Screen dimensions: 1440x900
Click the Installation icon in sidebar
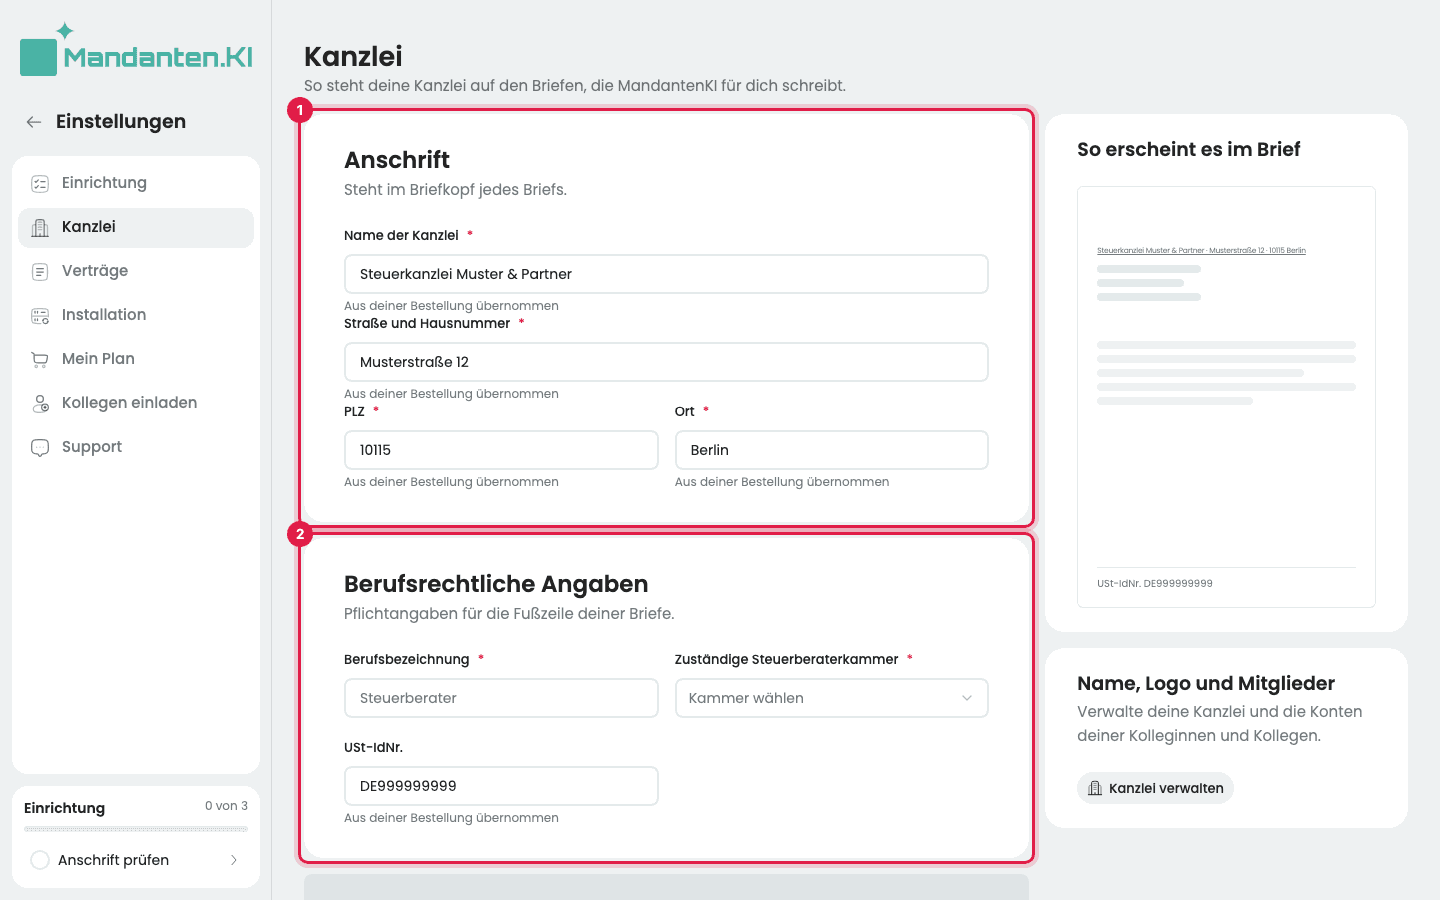pos(40,315)
